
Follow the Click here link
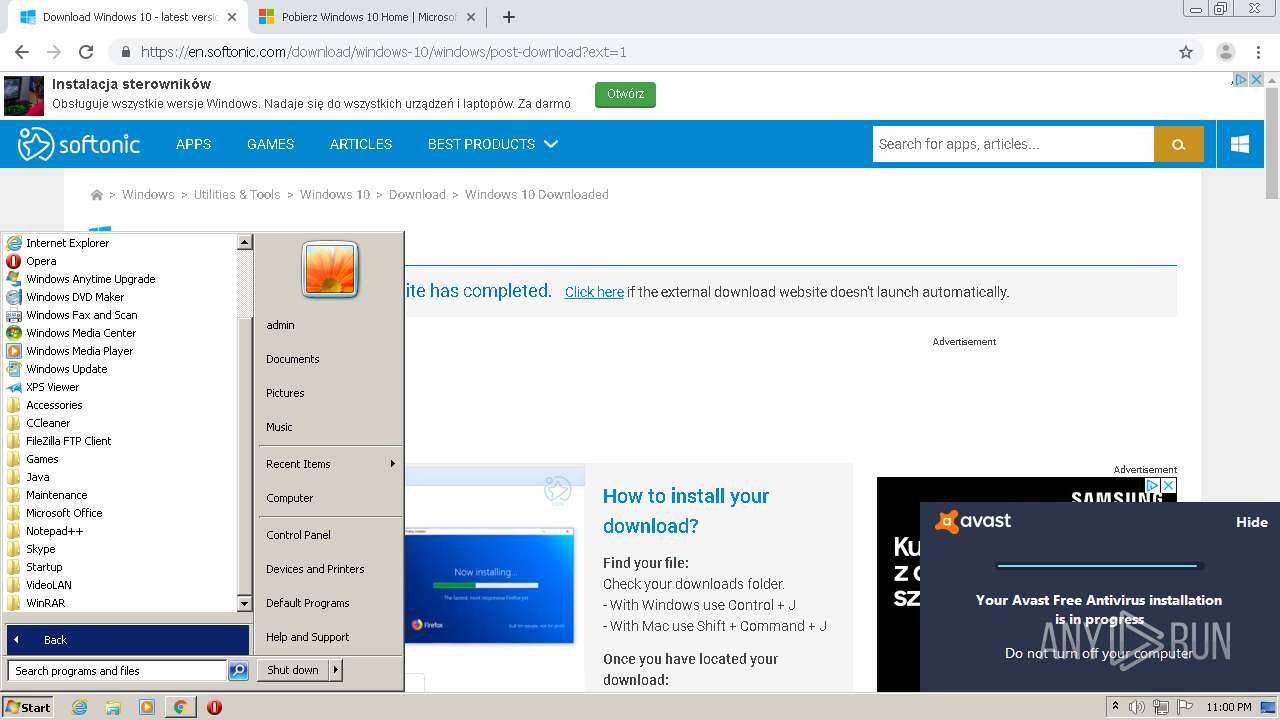(594, 292)
